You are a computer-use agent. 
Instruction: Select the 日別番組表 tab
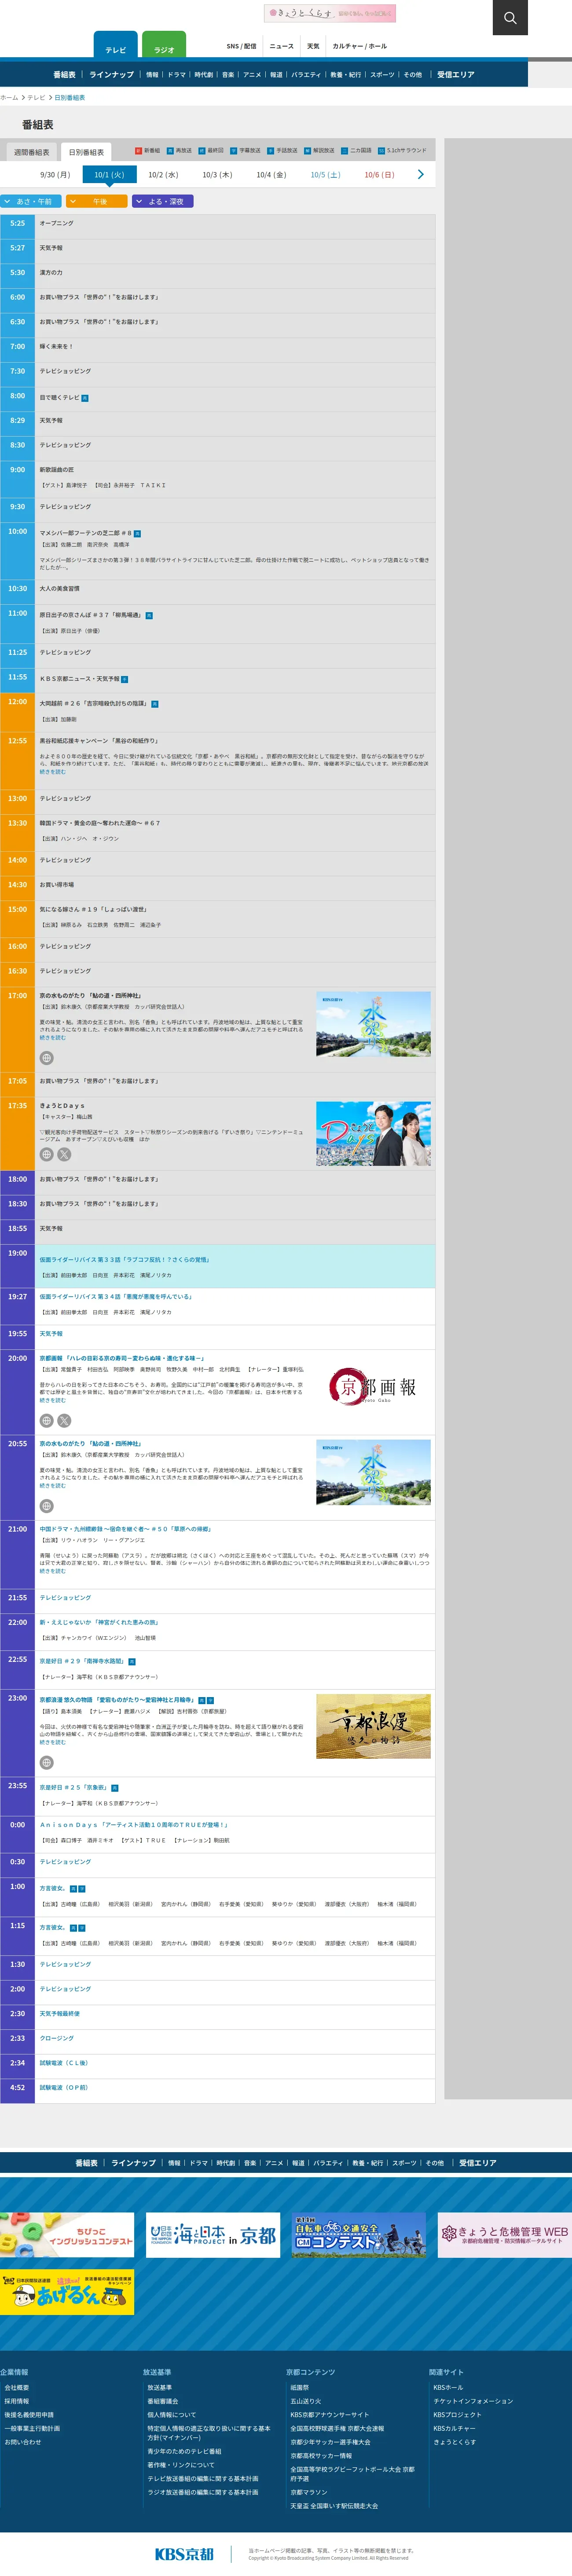pos(86,152)
